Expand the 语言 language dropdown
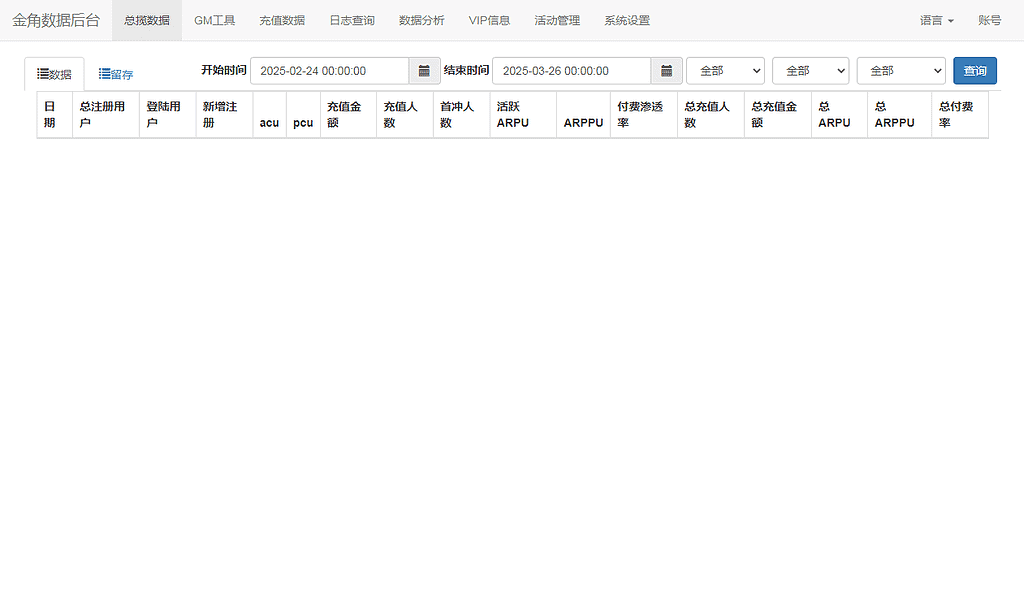The width and height of the screenshot is (1024, 597). (937, 20)
